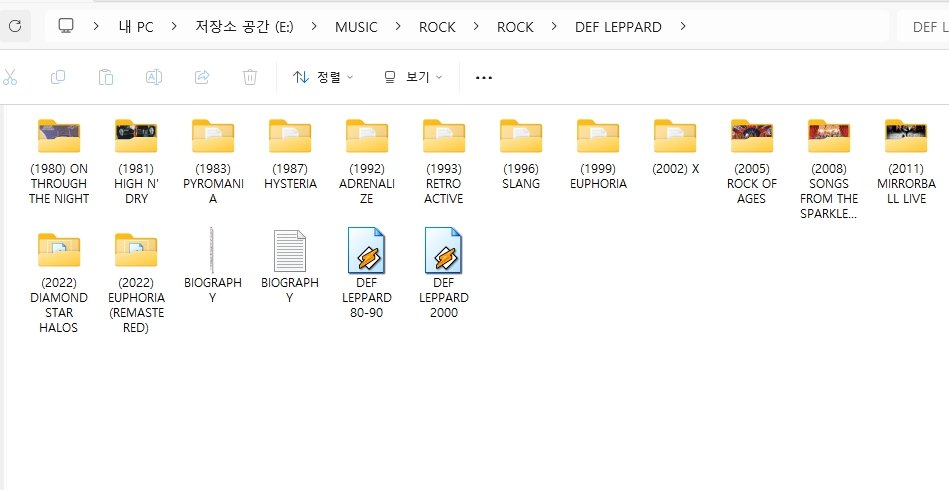
Task: Select the BIOGRAPHY text document file
Action: [x=290, y=265]
